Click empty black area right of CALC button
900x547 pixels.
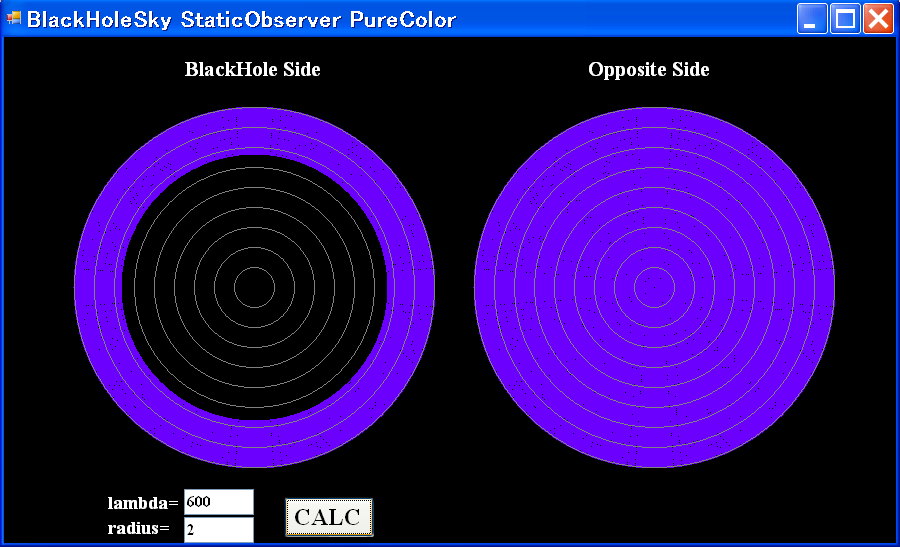coord(600,515)
